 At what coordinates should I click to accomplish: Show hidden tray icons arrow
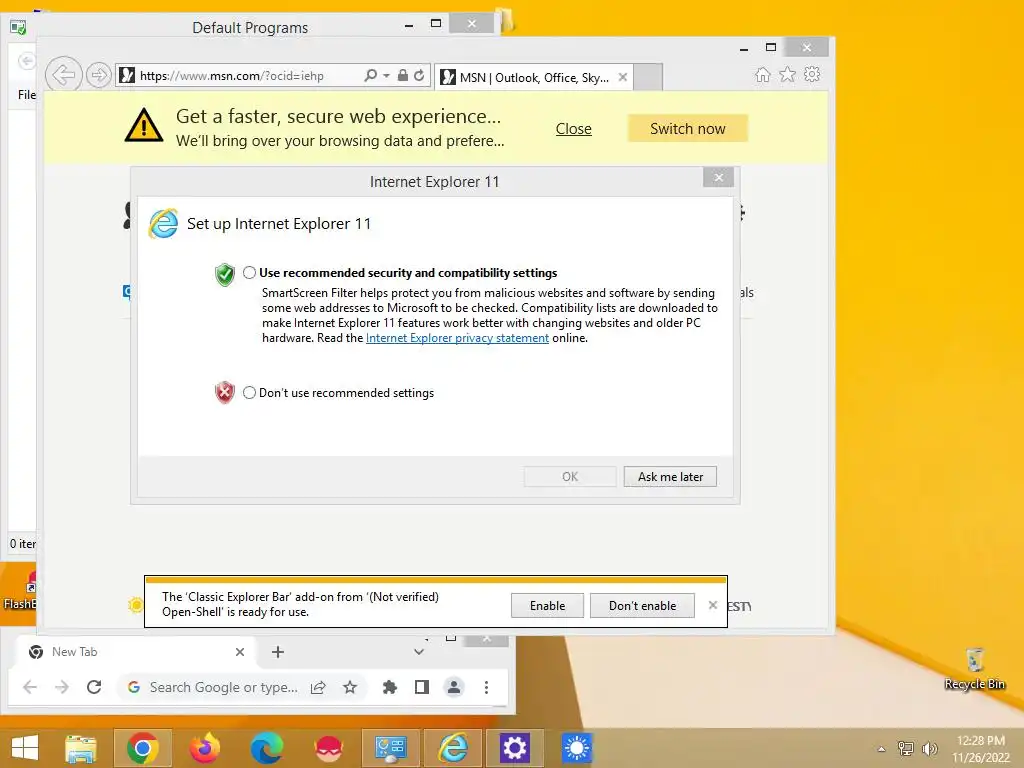(881, 749)
